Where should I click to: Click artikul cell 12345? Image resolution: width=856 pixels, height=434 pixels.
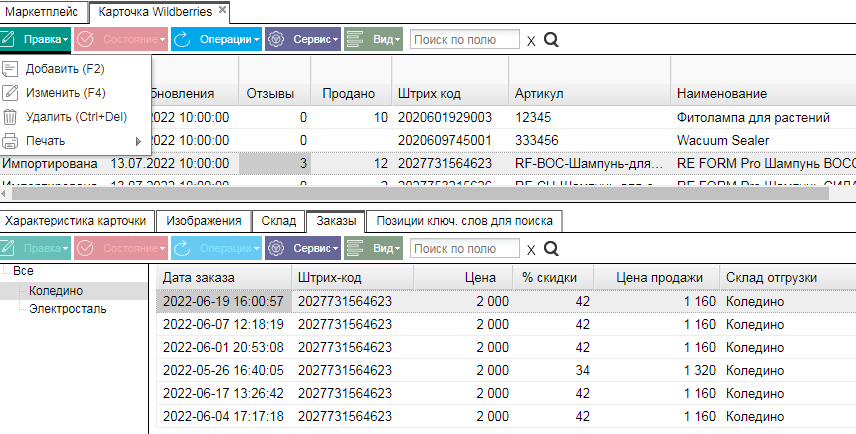[533, 117]
